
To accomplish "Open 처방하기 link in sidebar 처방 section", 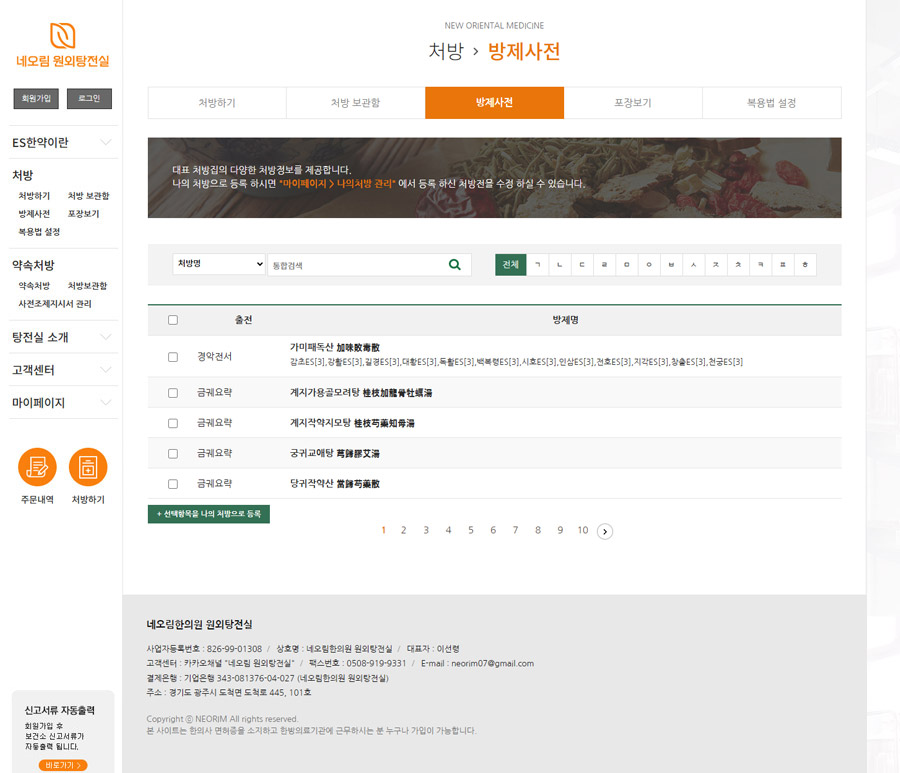I will pyautogui.click(x=34, y=196).
